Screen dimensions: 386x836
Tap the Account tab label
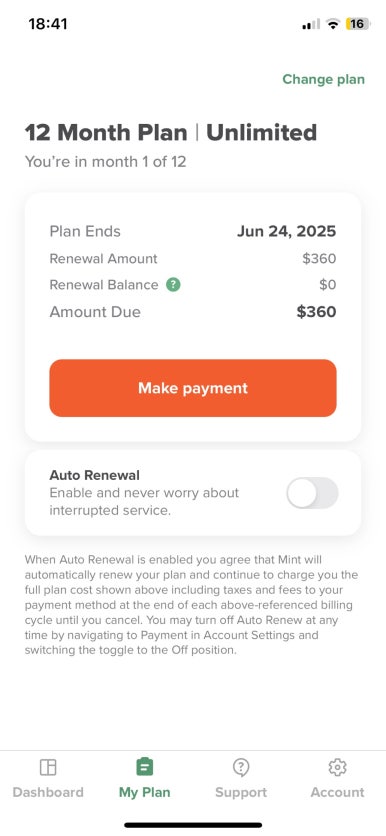337,792
